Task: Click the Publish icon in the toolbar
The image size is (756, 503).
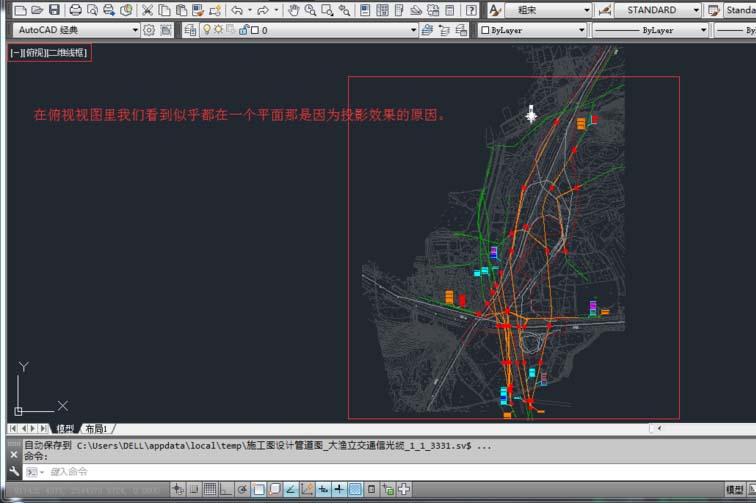Action: [x=109, y=10]
